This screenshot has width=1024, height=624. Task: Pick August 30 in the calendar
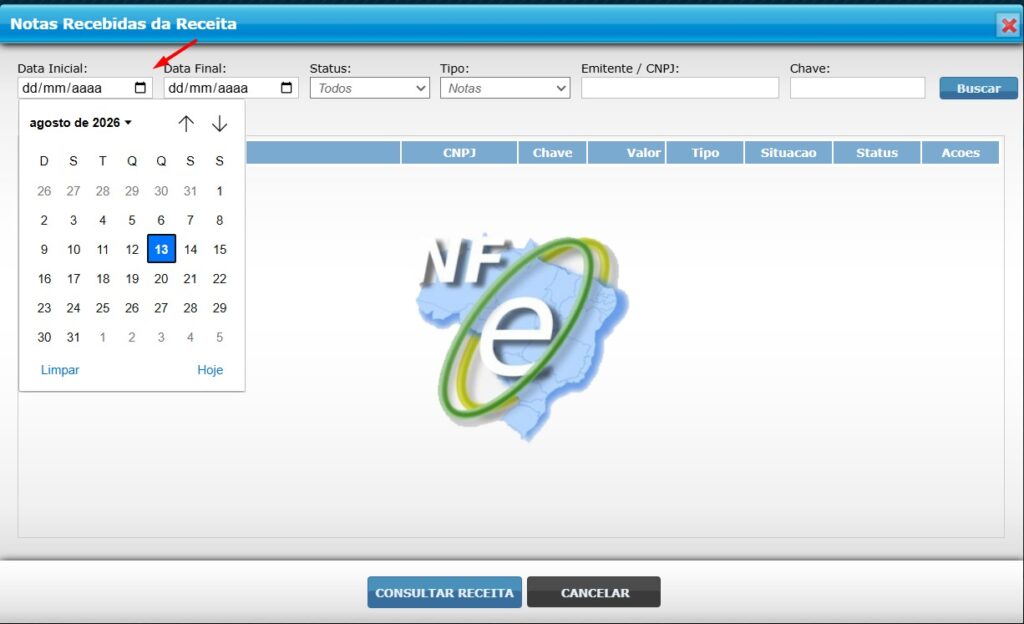[44, 337]
